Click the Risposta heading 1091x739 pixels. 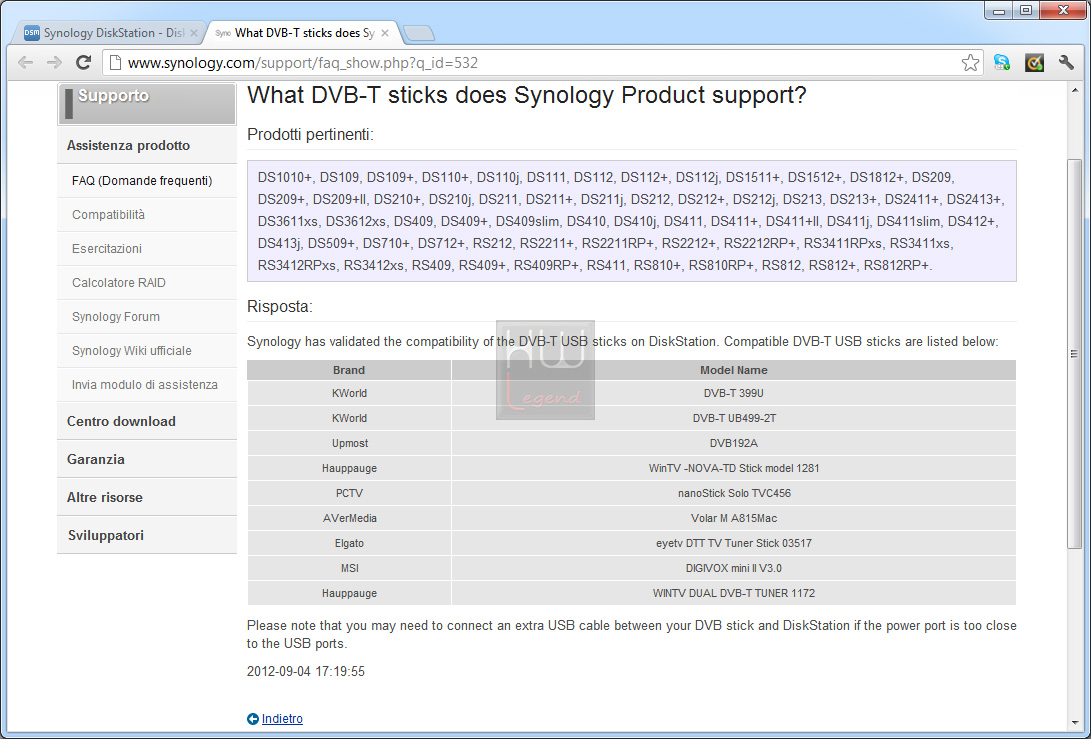pos(280,307)
